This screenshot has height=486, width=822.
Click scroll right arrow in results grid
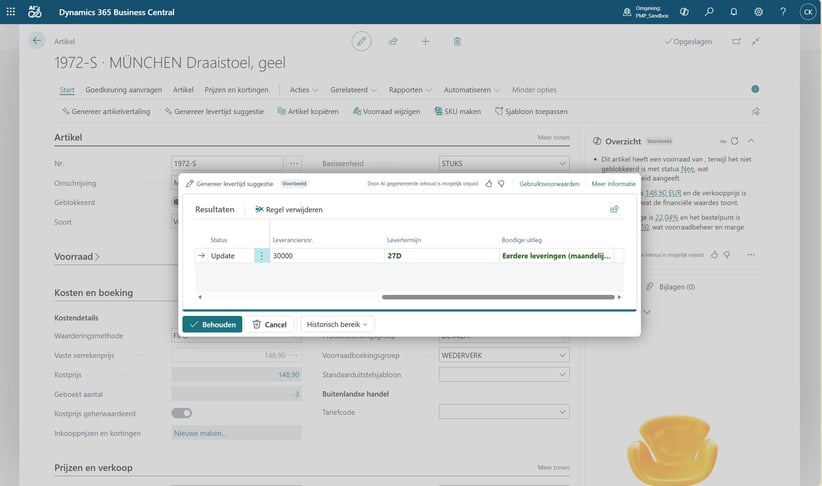619,297
